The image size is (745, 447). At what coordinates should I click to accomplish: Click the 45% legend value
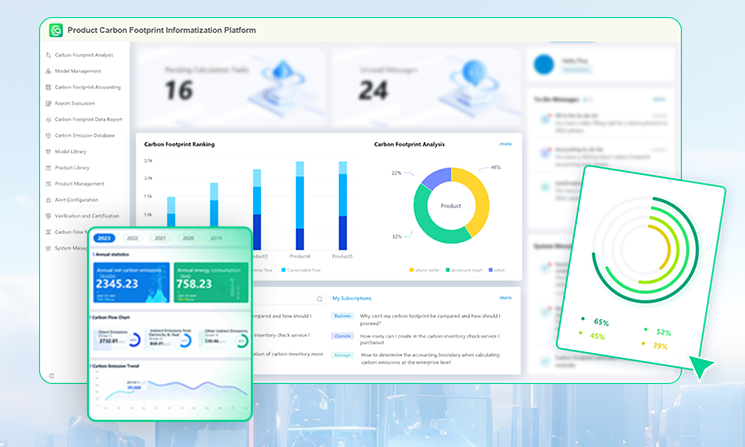[597, 336]
